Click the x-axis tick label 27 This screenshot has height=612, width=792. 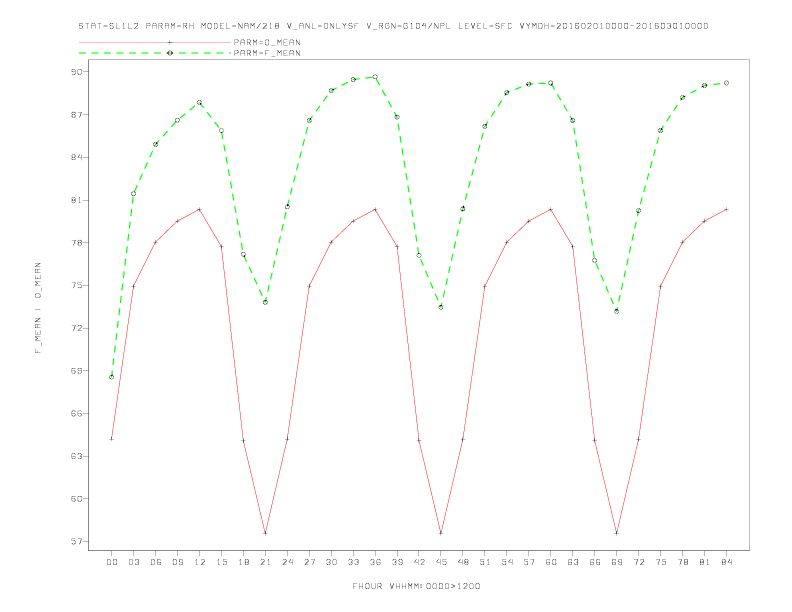(310, 562)
